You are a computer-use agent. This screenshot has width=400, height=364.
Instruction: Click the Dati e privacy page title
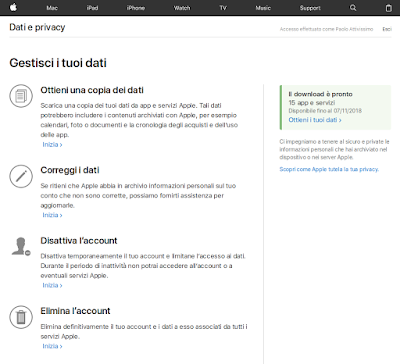pyautogui.click(x=37, y=27)
